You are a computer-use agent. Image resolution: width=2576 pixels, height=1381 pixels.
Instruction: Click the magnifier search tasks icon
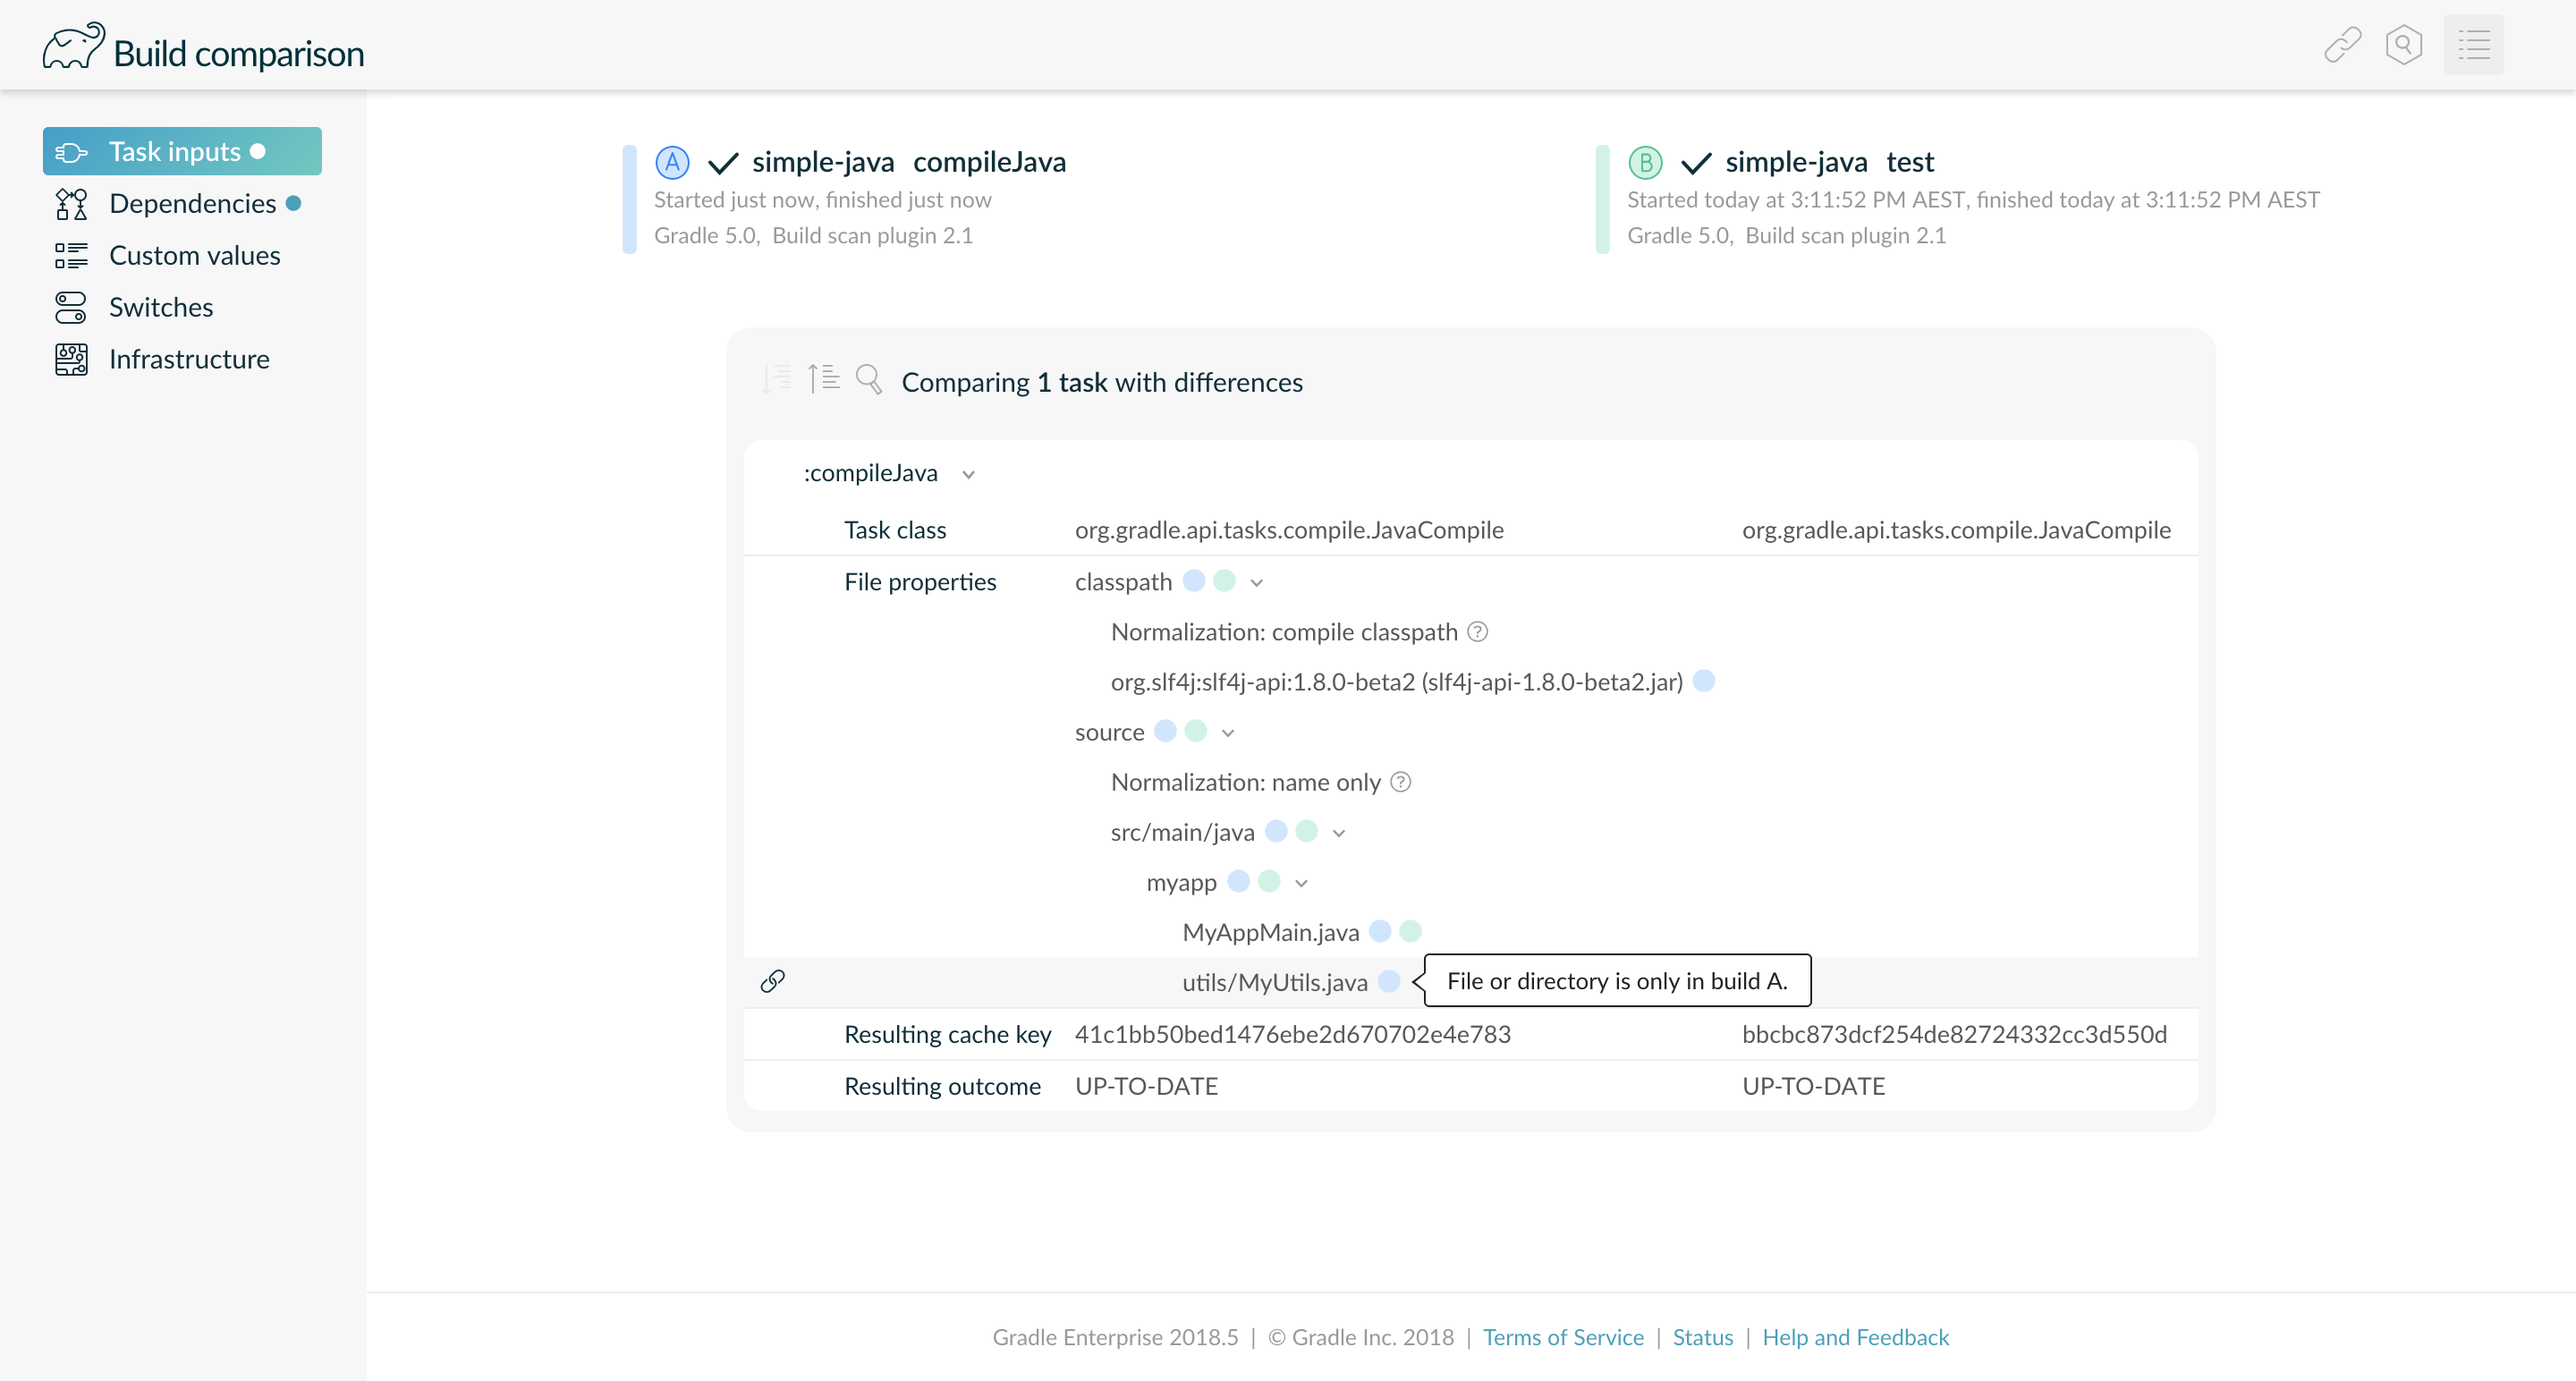(868, 379)
